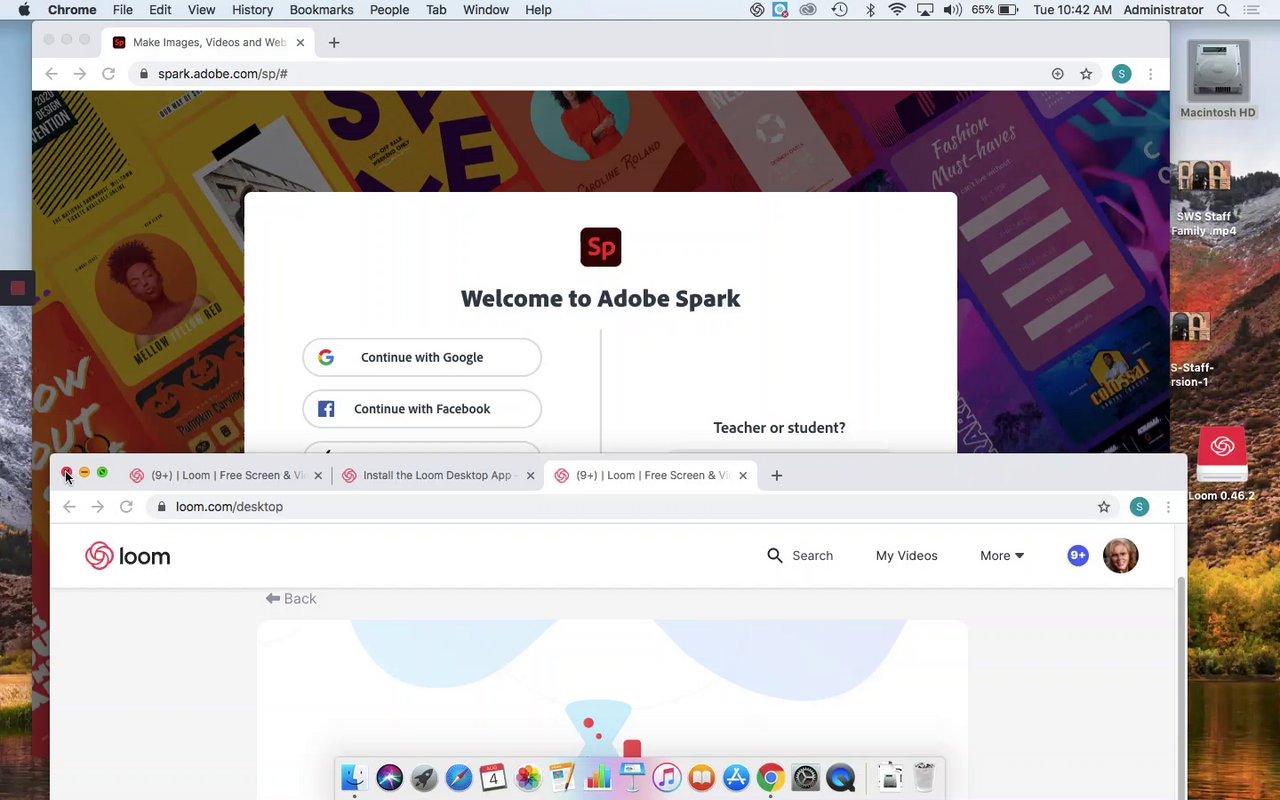Switch to the first Loom Free Screen tab
The height and width of the screenshot is (800, 1280).
pos(226,476)
